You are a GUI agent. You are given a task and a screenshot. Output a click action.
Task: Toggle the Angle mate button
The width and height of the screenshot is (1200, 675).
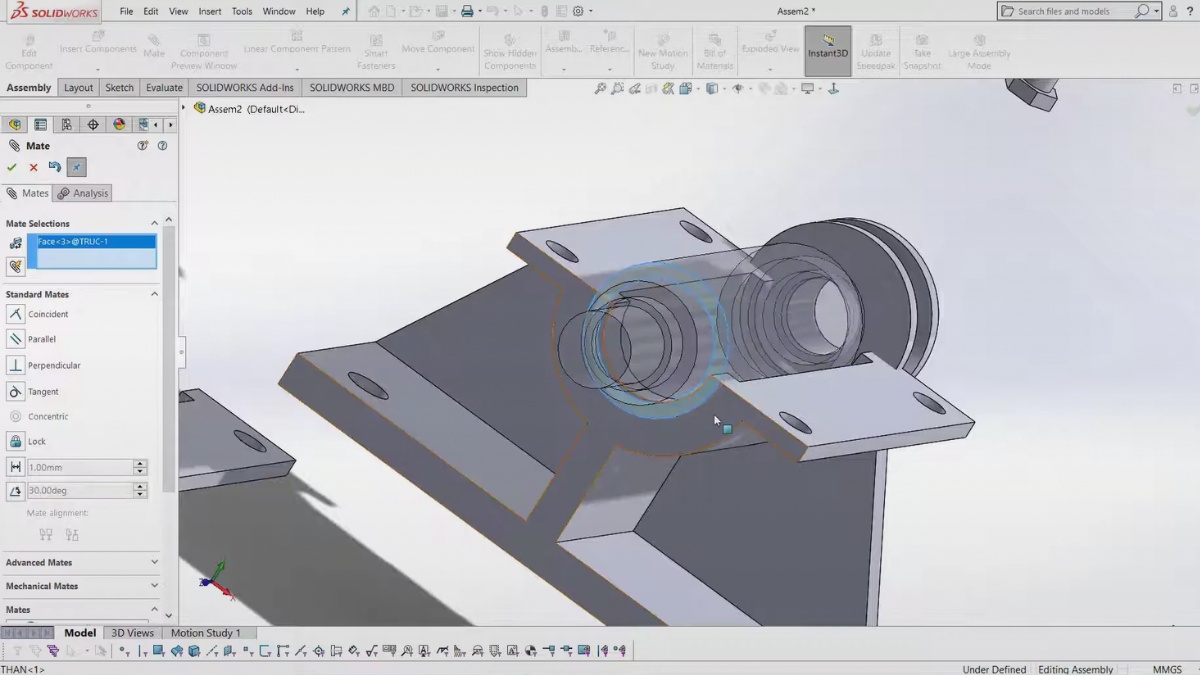15,491
